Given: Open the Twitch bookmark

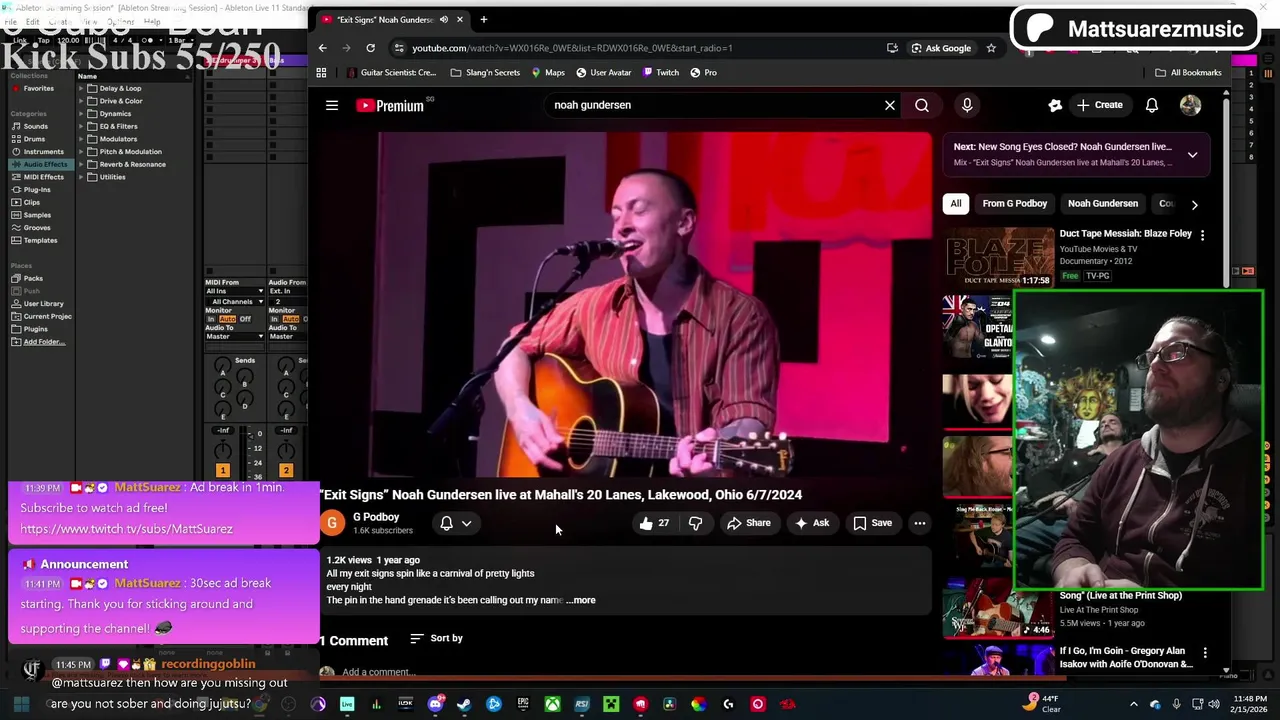Looking at the screenshot, I should (661, 72).
